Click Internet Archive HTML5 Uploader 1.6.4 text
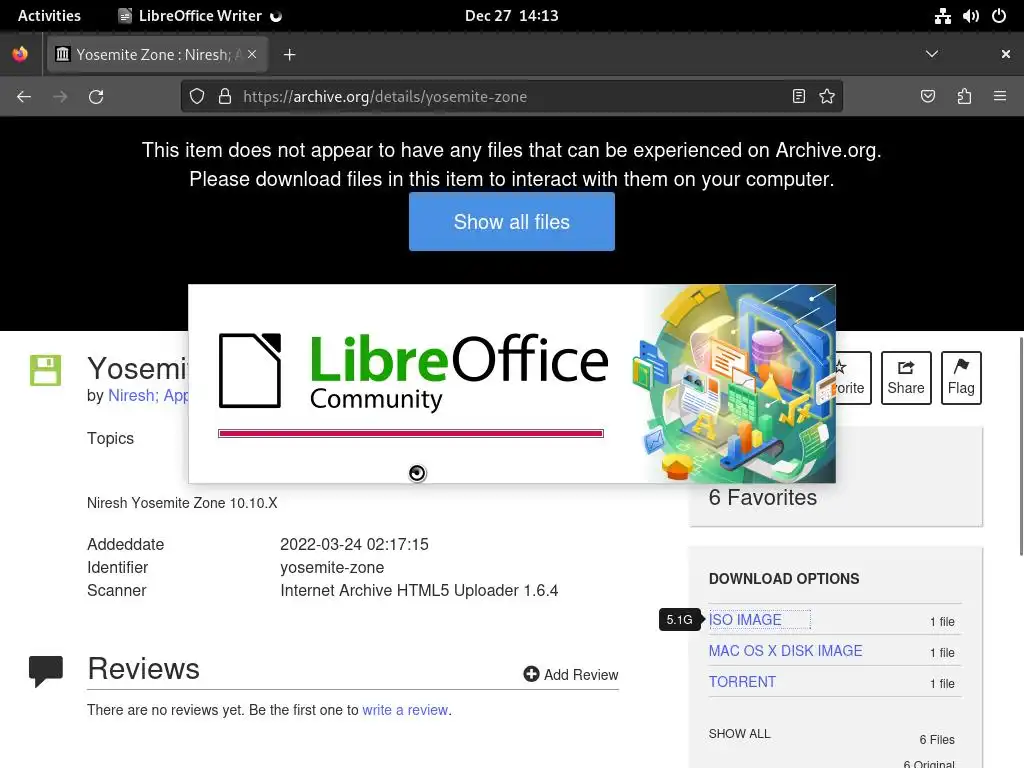Screen dimensions: 1024x768 pos(419,590)
